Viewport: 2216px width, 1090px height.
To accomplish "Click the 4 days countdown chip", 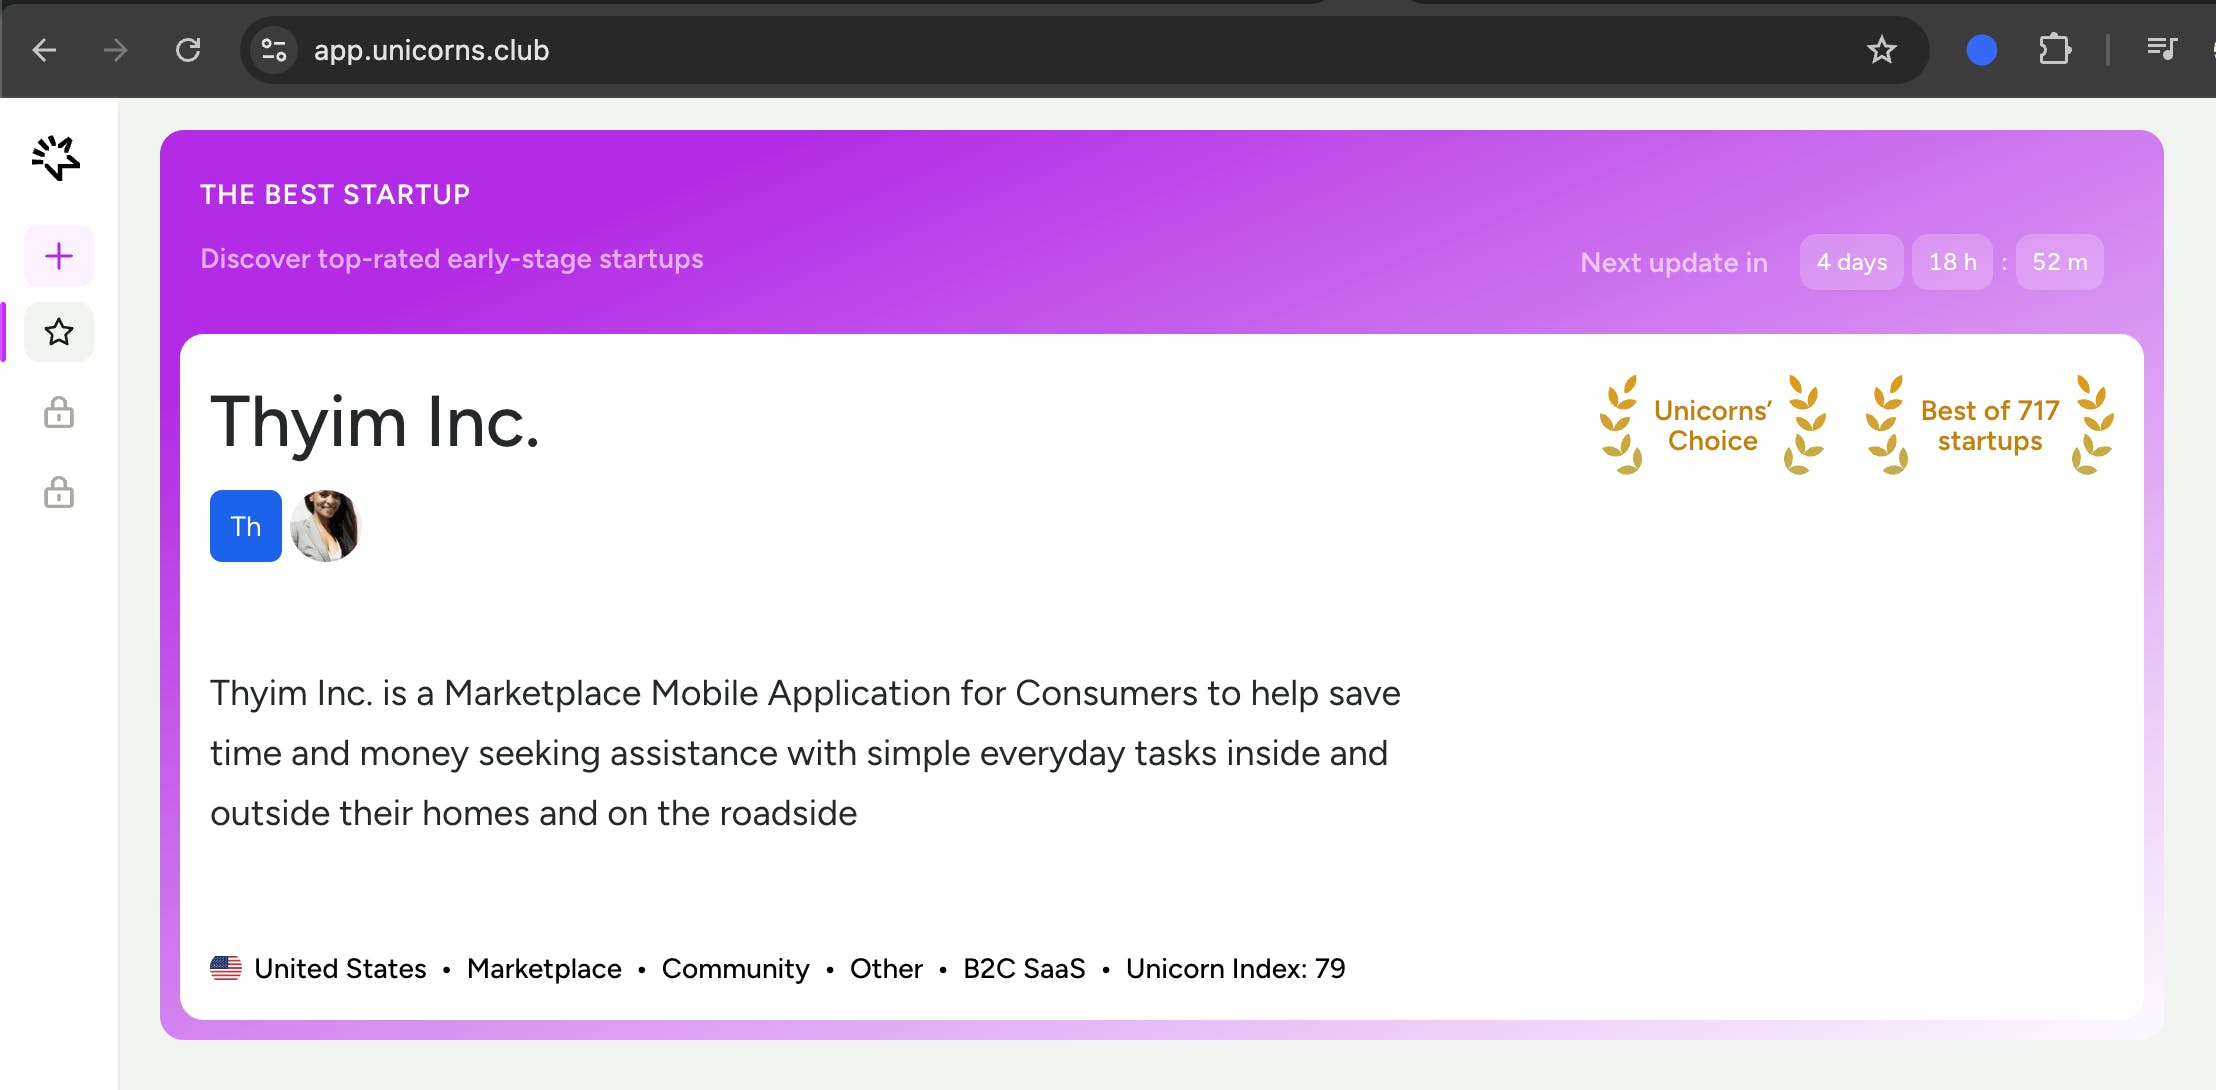I will (x=1851, y=262).
